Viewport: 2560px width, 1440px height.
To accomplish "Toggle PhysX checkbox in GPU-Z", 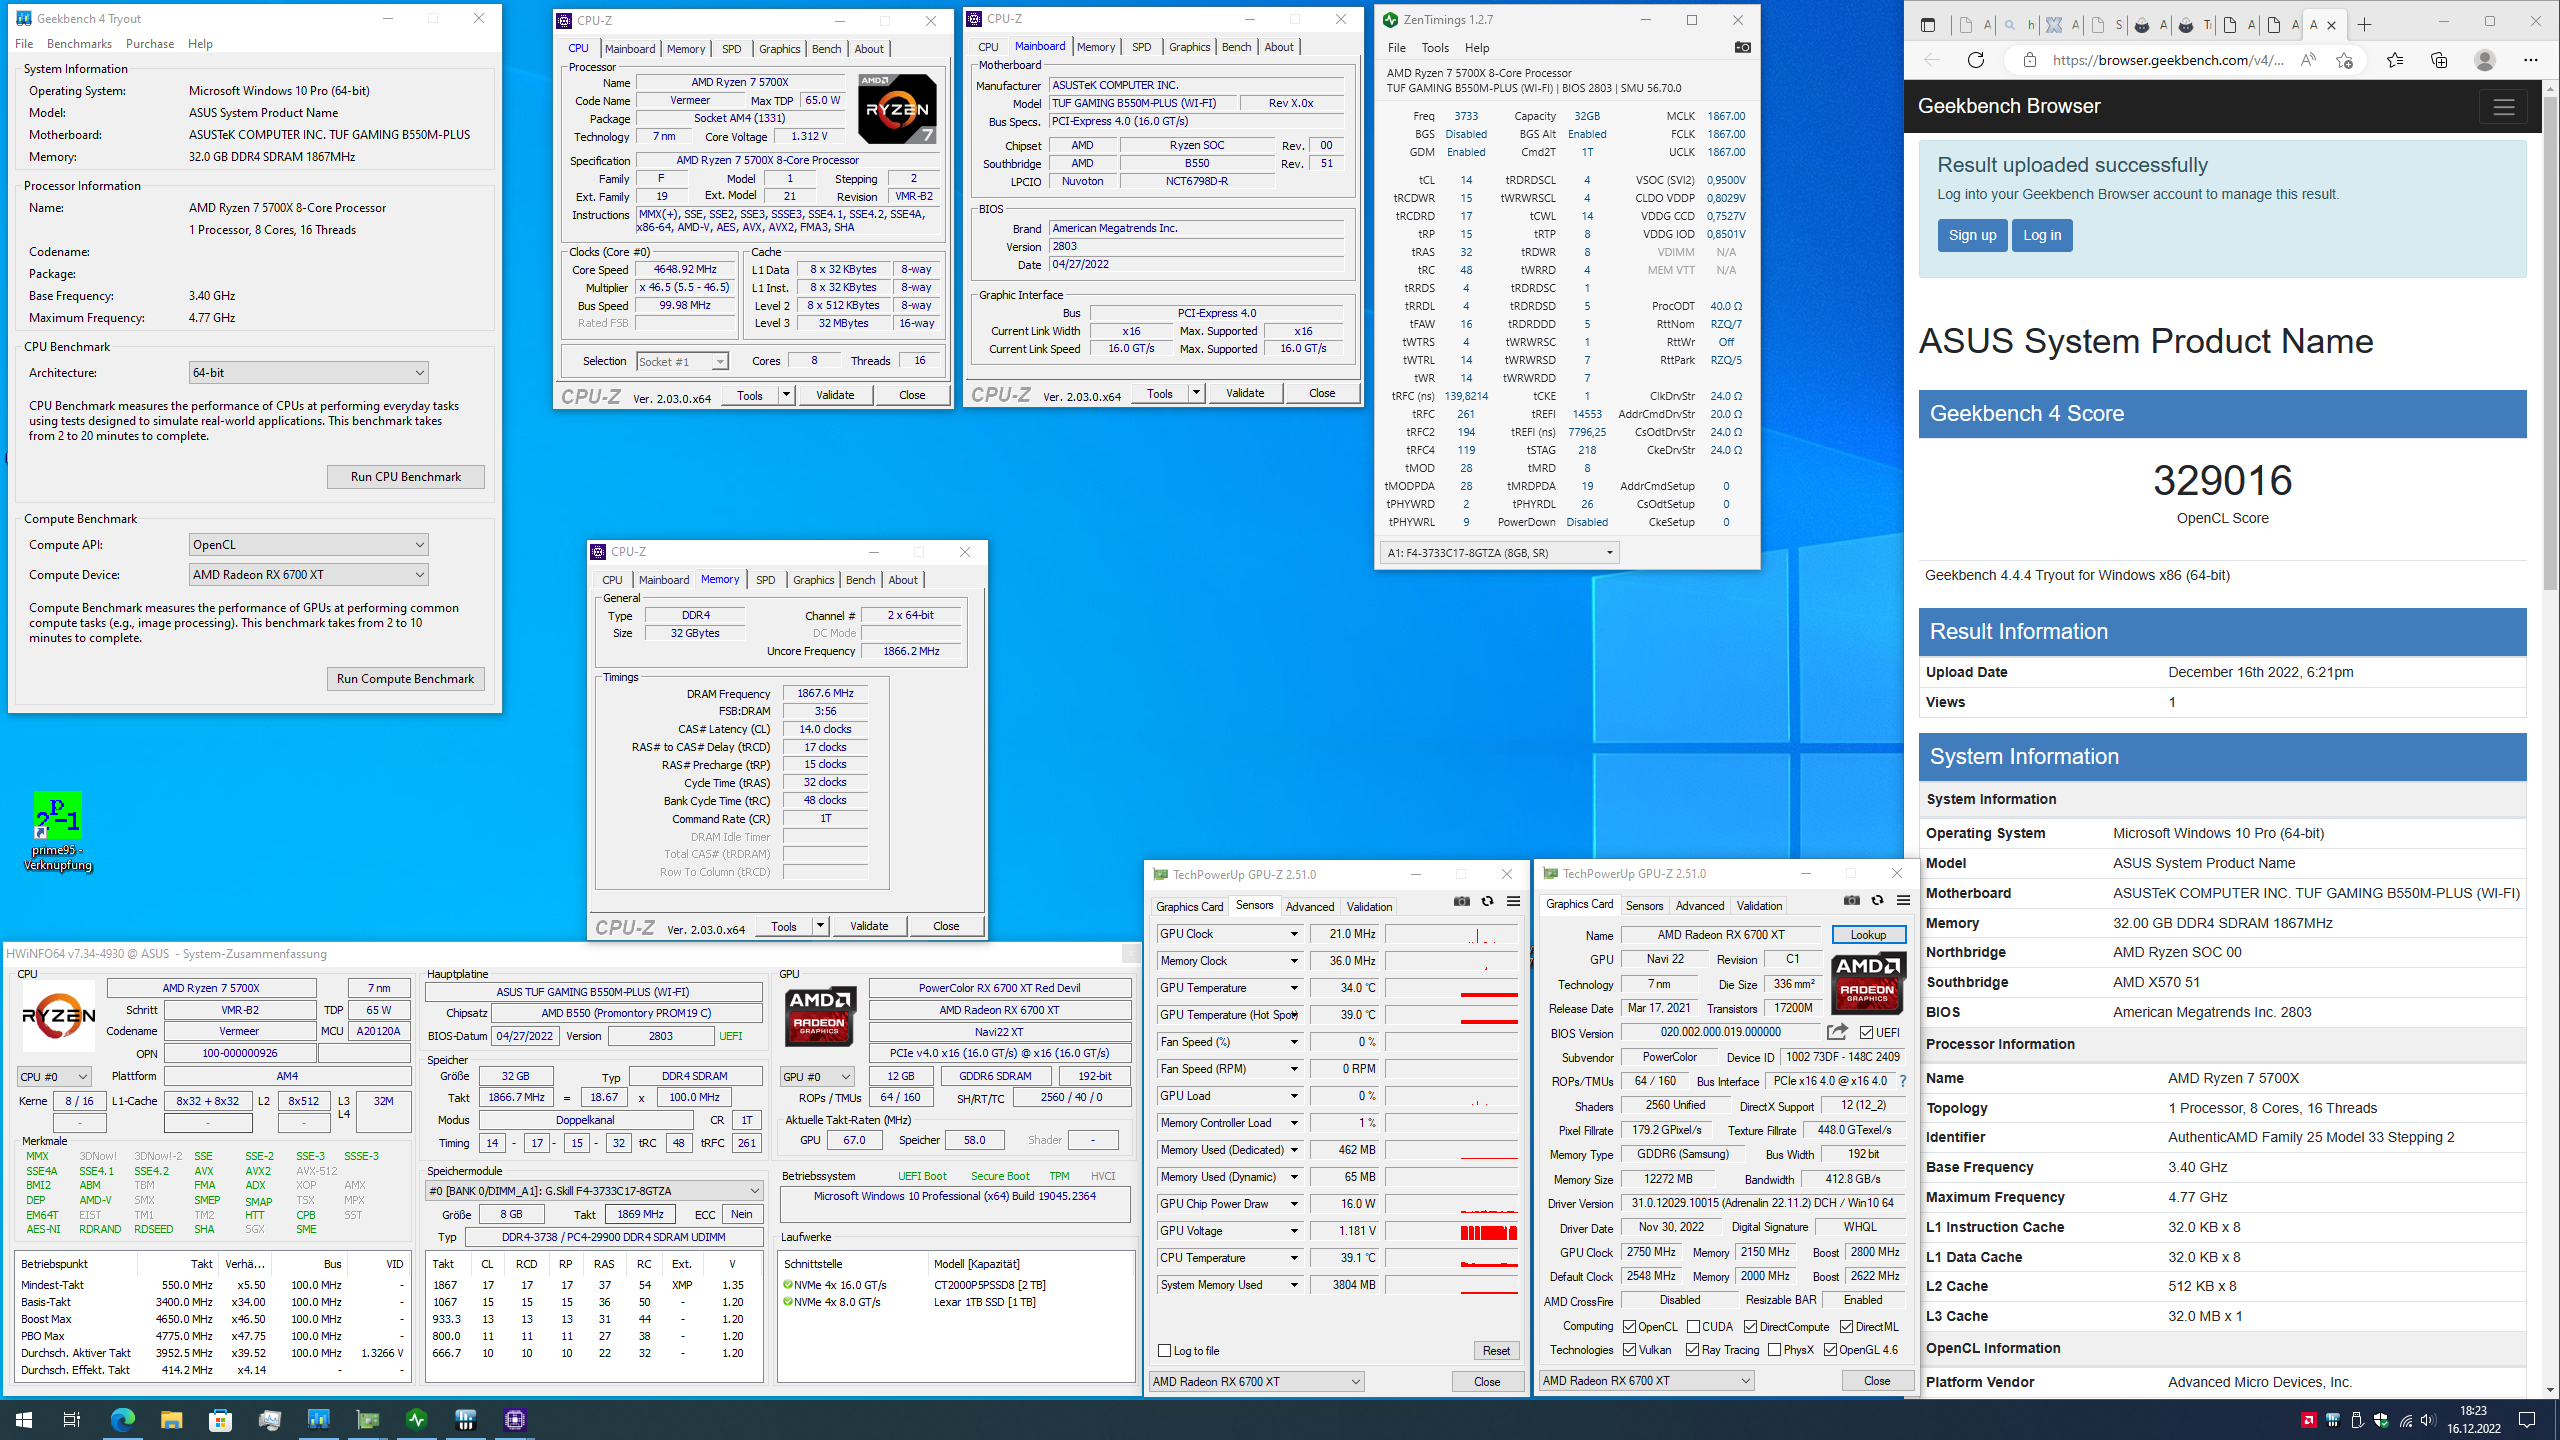I will 1774,1349.
